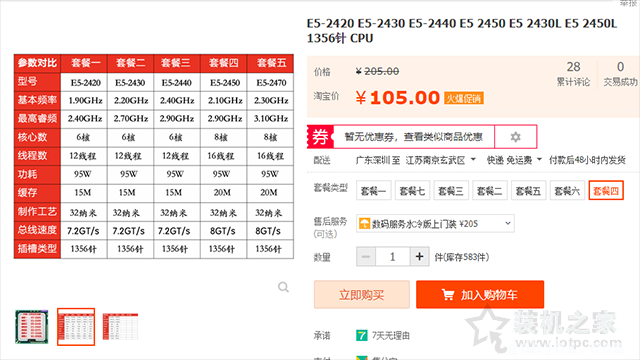Click the 累计评论 28 reviews count
Image resolution: width=640 pixels, height=360 pixels.
(x=573, y=74)
